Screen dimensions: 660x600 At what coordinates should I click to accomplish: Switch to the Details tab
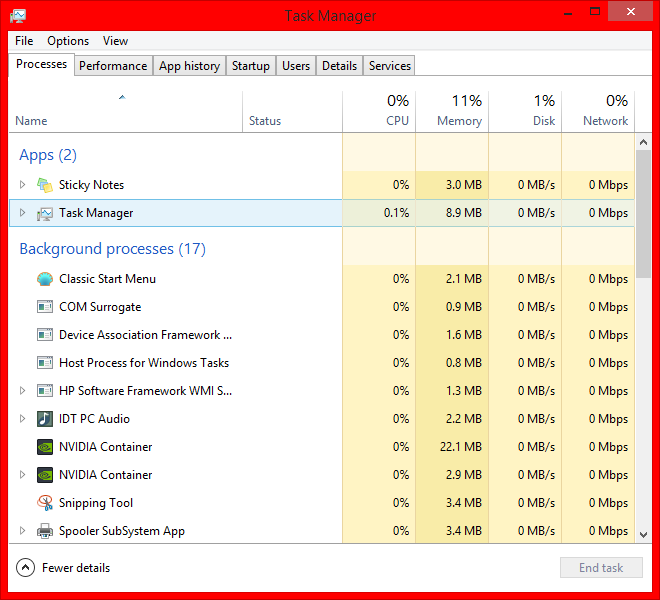tap(339, 66)
